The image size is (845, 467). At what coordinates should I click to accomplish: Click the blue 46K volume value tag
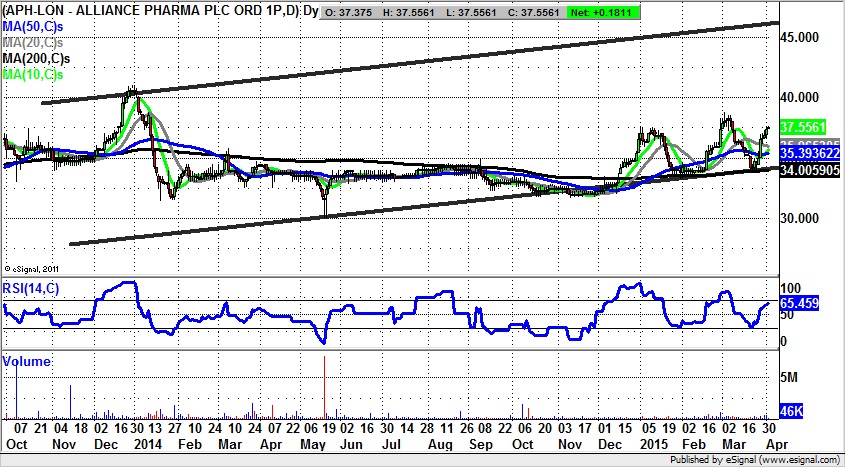point(790,412)
